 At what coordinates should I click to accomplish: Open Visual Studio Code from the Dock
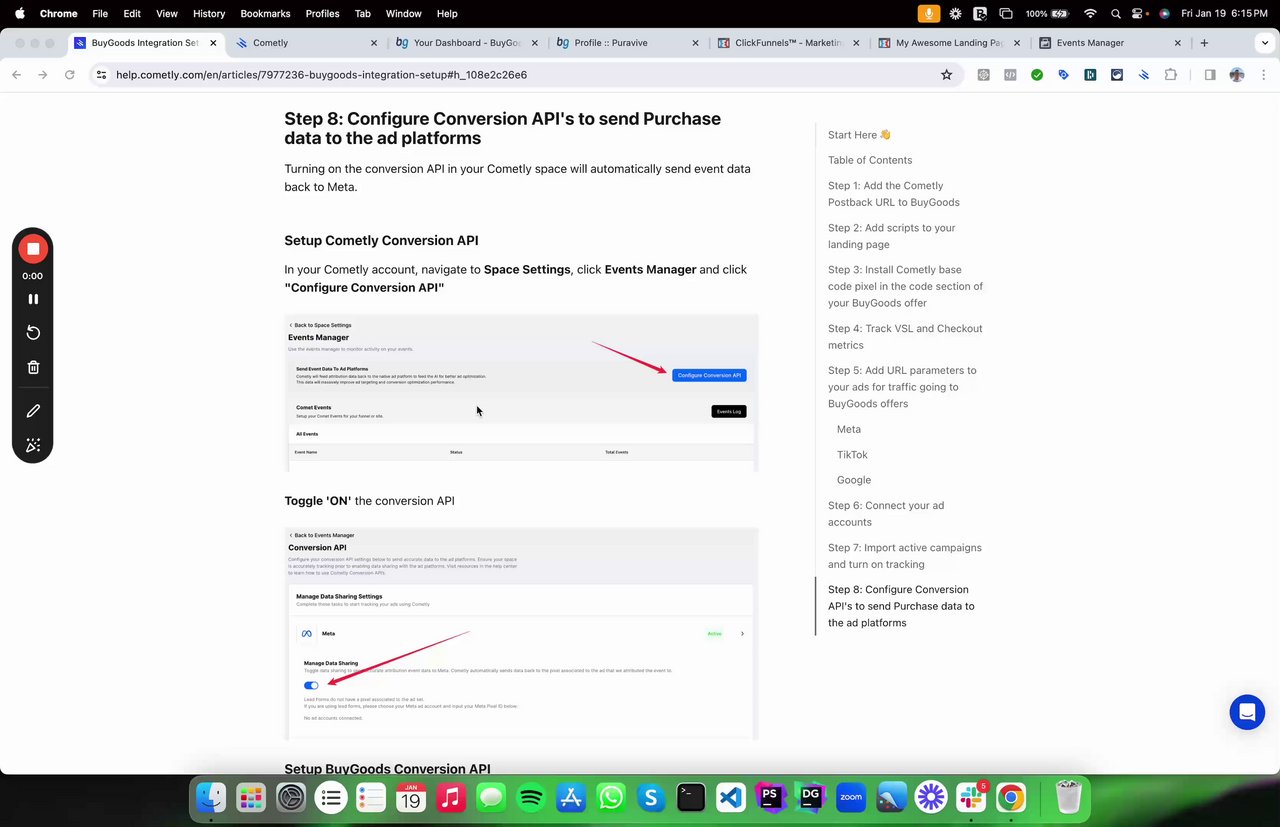731,797
